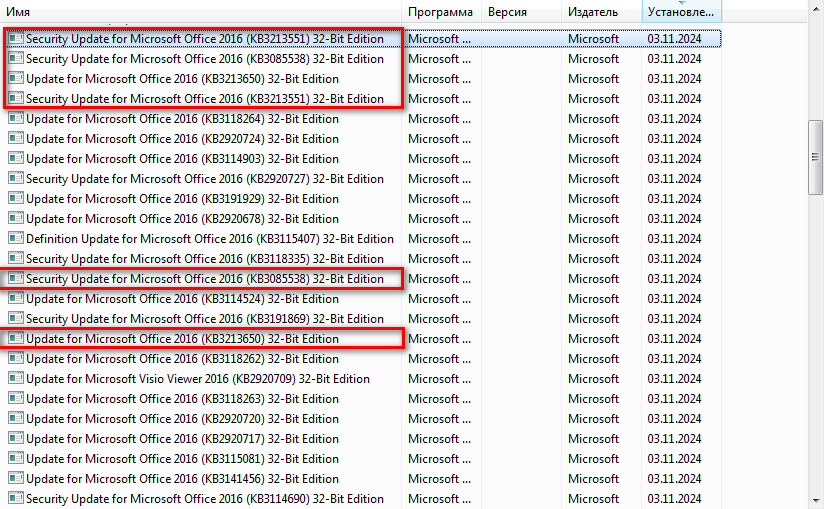Click the Установле... column header
This screenshot has width=824, height=509.
click(x=682, y=12)
